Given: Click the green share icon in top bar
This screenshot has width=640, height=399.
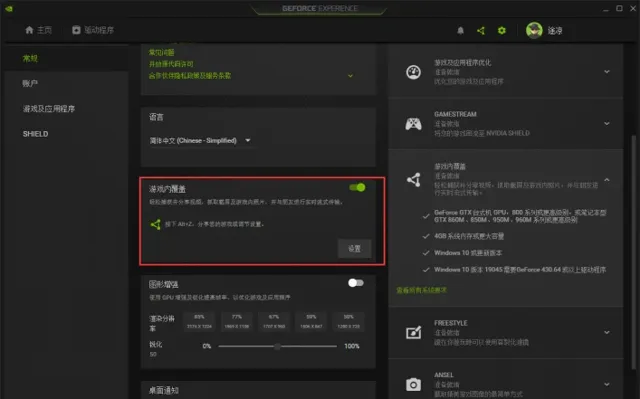Looking at the screenshot, I should (481, 31).
